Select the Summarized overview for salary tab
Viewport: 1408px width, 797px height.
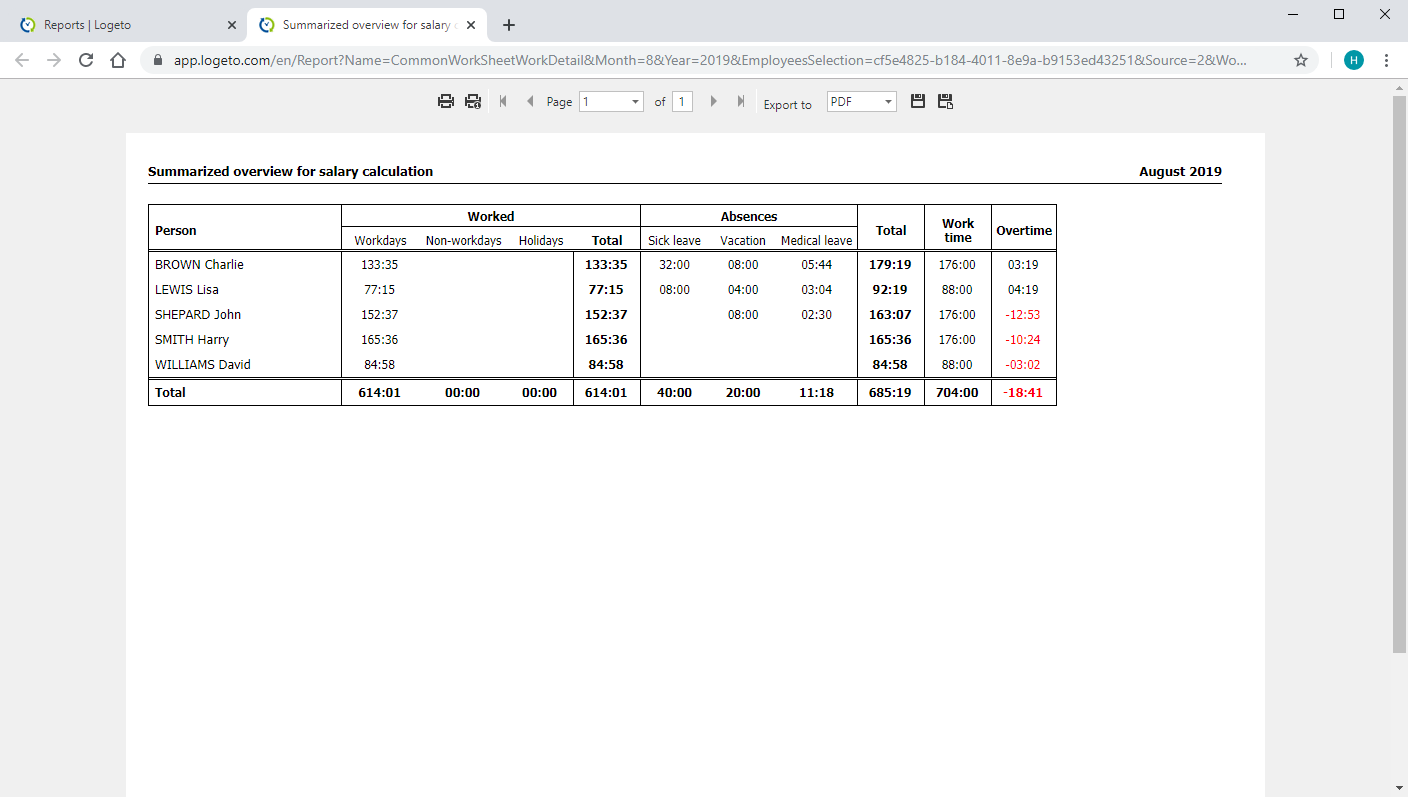(x=365, y=25)
